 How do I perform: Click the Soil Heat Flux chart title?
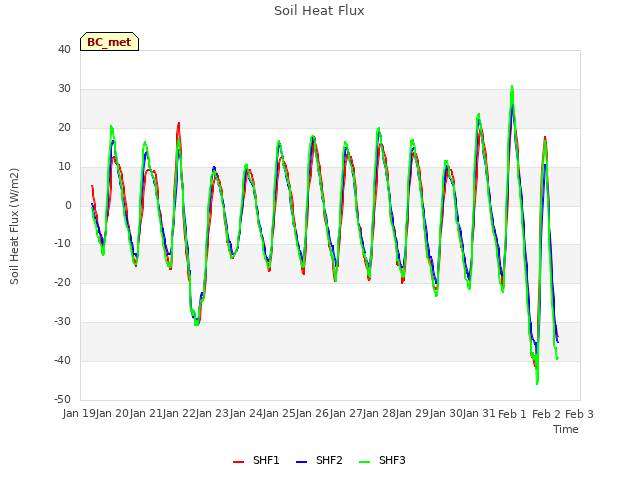click(319, 11)
